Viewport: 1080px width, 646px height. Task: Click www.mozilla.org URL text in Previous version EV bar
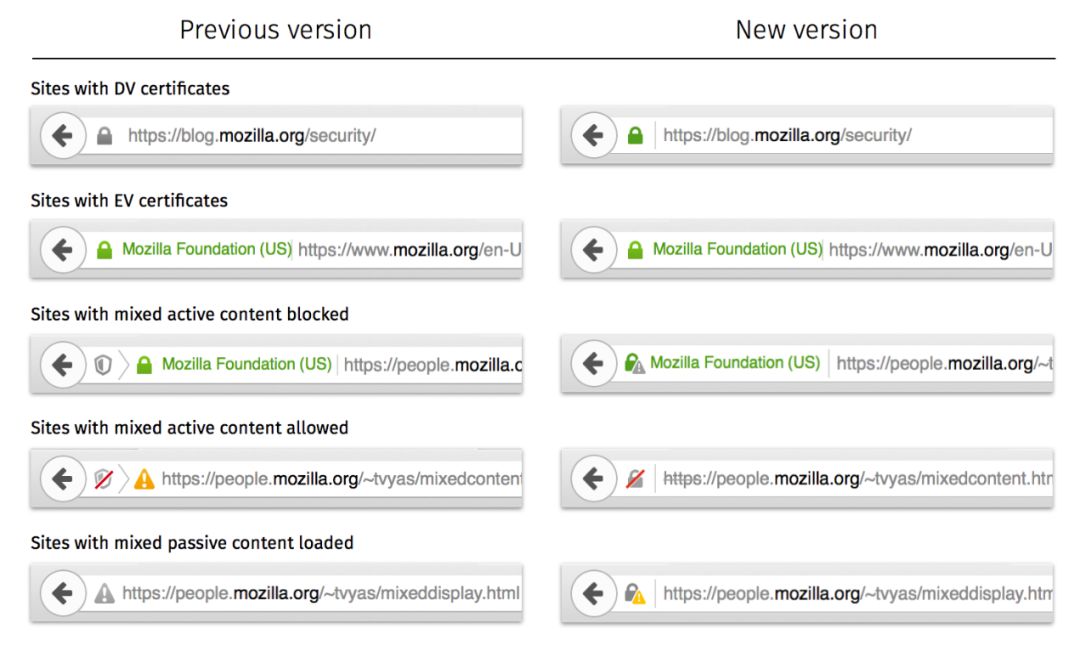409,250
